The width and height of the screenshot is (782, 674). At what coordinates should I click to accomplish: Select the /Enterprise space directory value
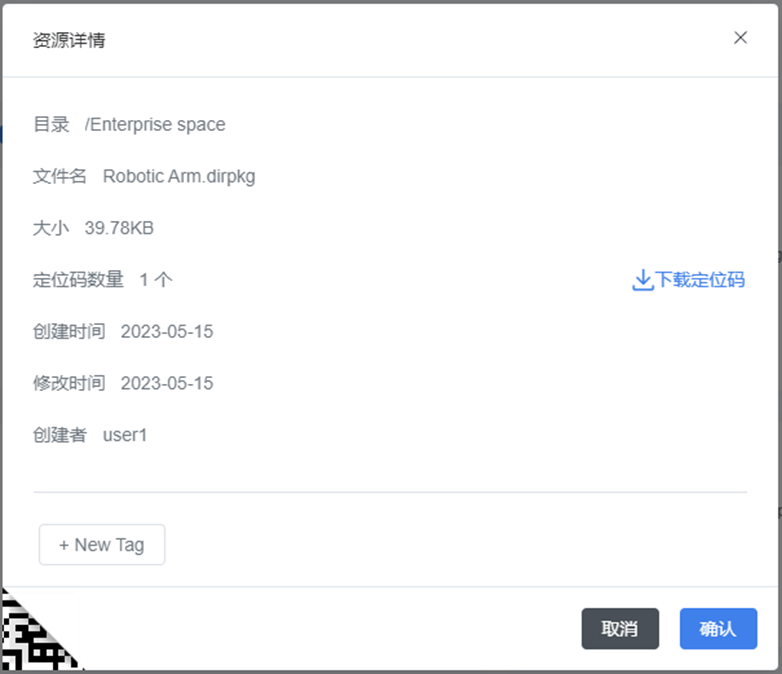pyautogui.click(x=155, y=124)
